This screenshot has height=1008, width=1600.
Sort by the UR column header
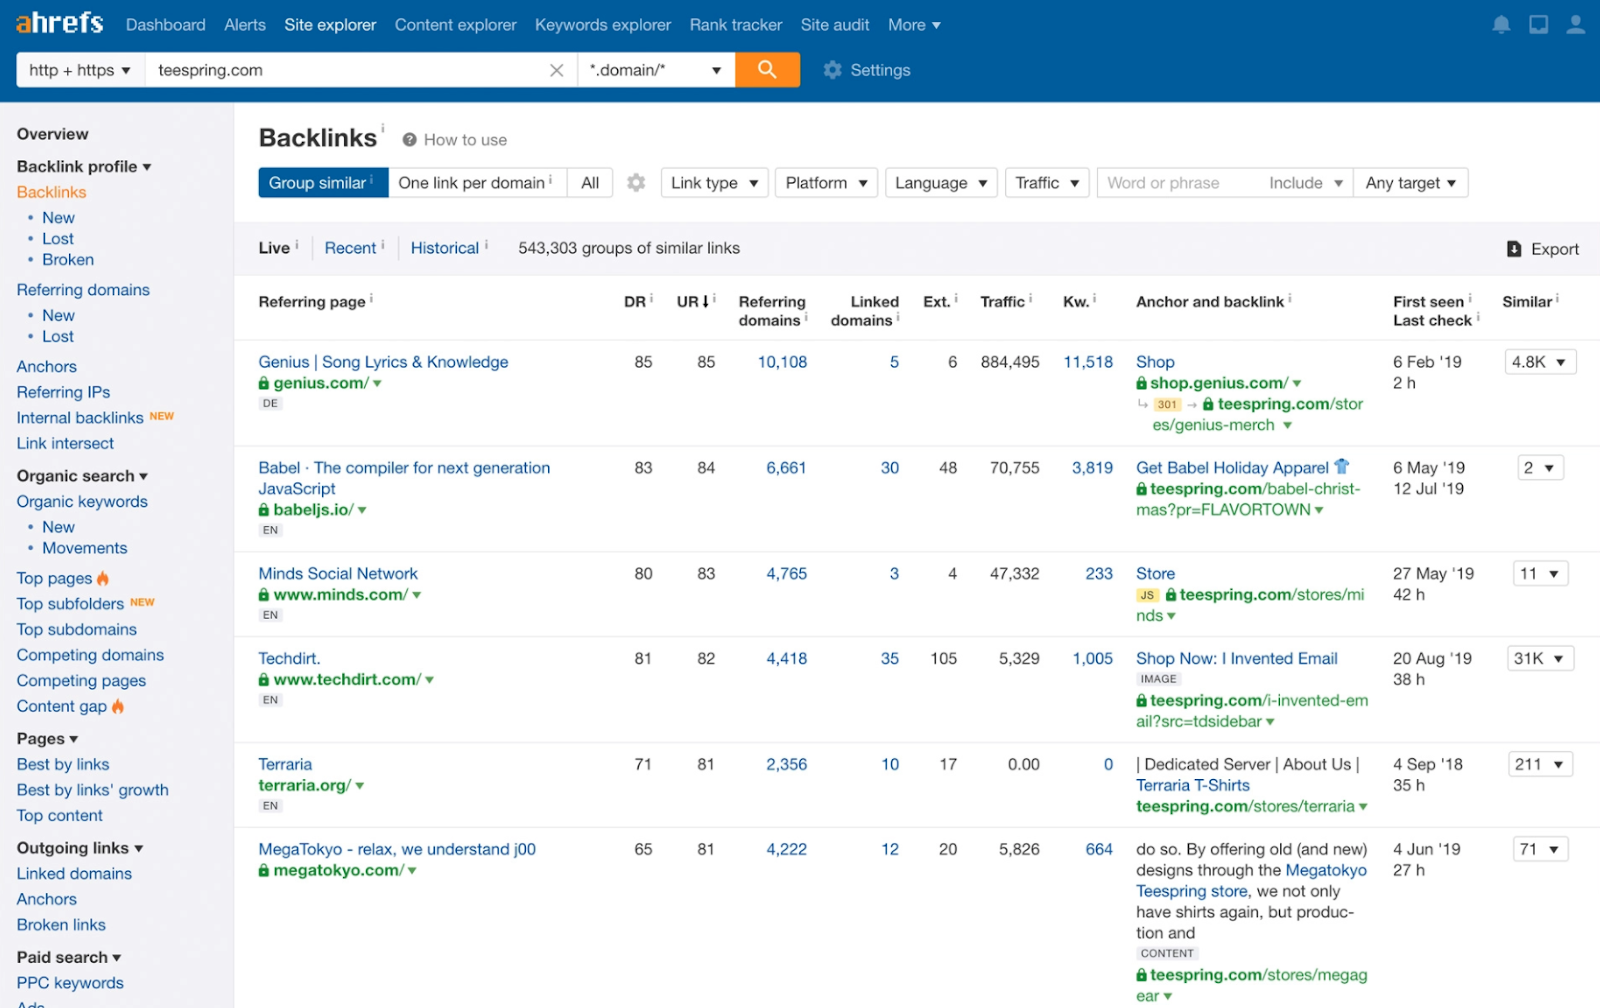[x=692, y=301]
